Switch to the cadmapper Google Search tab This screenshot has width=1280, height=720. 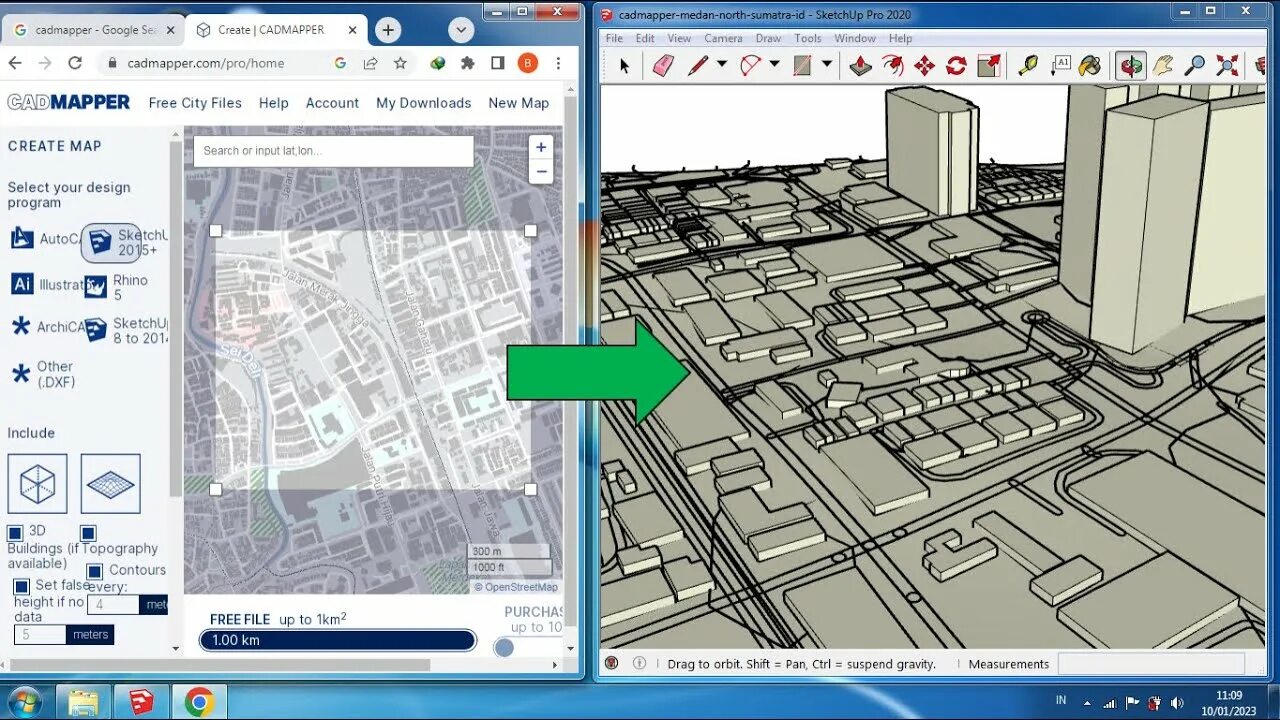click(94, 30)
